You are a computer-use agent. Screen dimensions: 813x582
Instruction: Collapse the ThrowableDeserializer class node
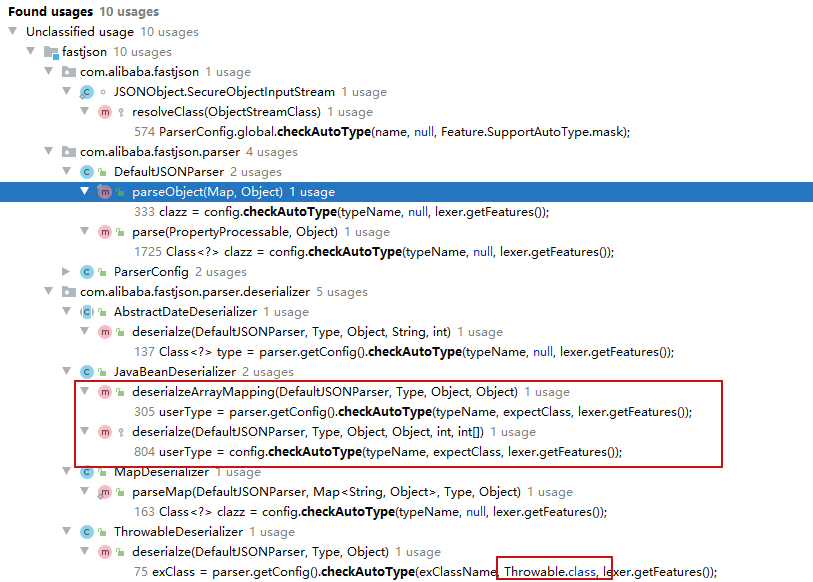coord(66,531)
